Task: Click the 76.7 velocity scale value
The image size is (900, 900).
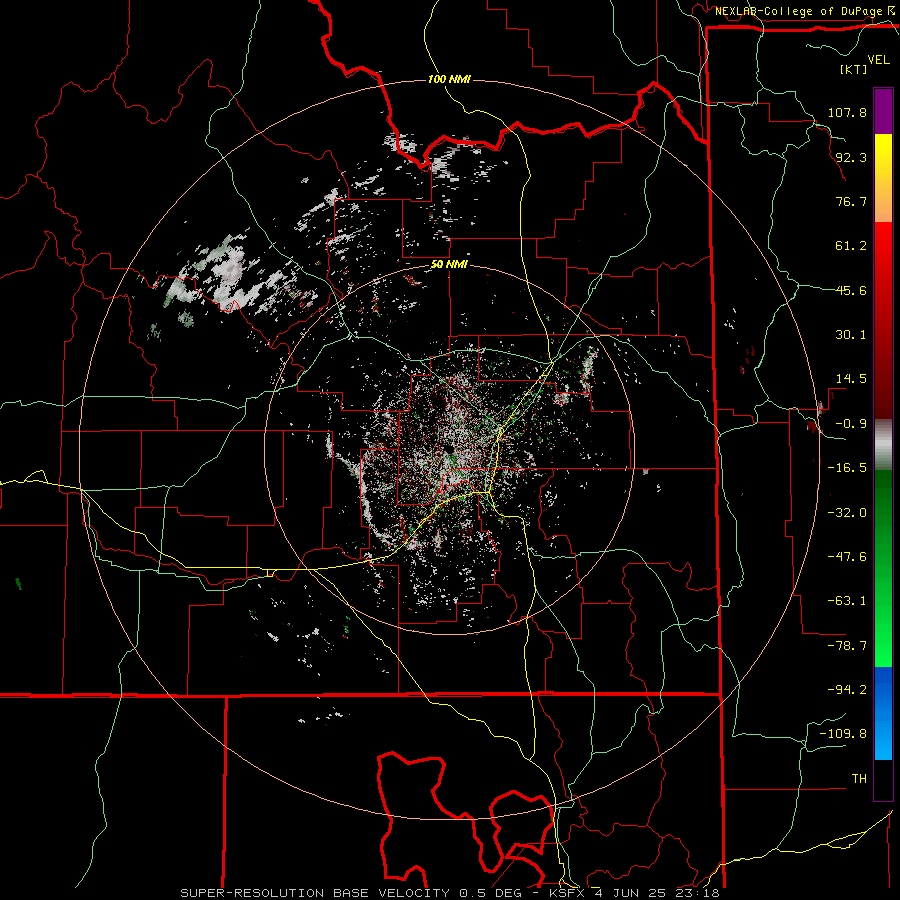Action: (x=851, y=201)
